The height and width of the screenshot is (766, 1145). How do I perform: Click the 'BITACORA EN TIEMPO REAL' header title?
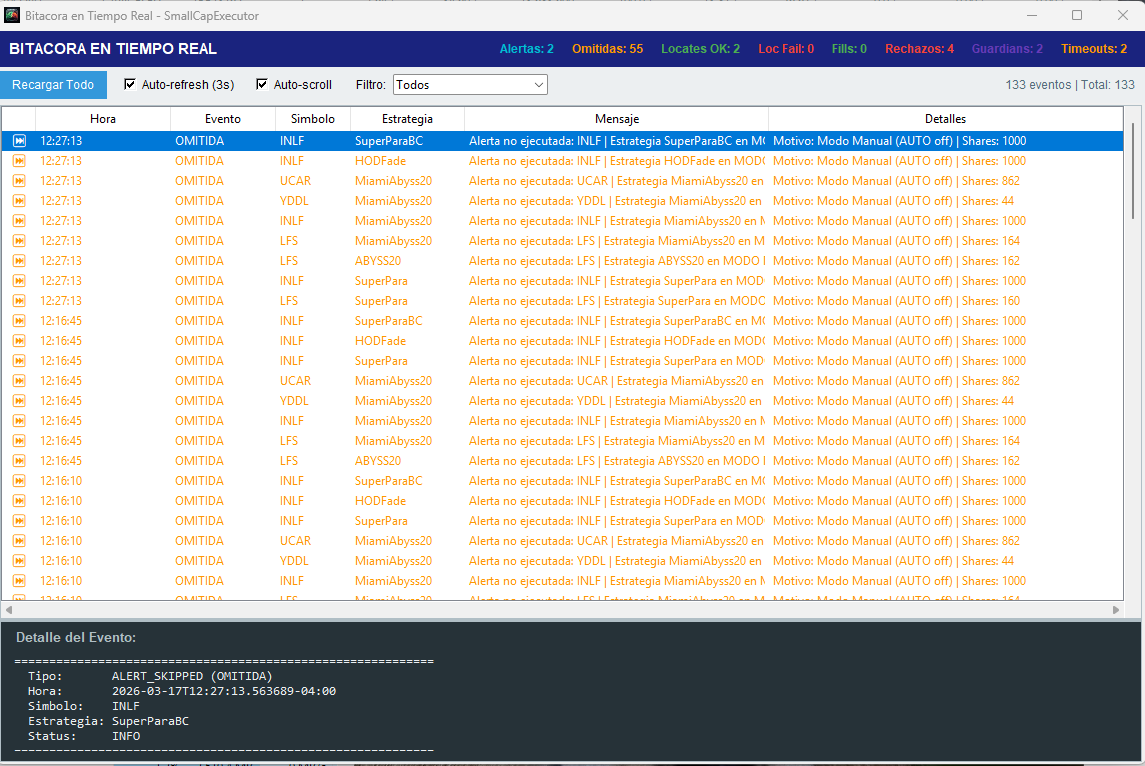pyautogui.click(x=112, y=49)
